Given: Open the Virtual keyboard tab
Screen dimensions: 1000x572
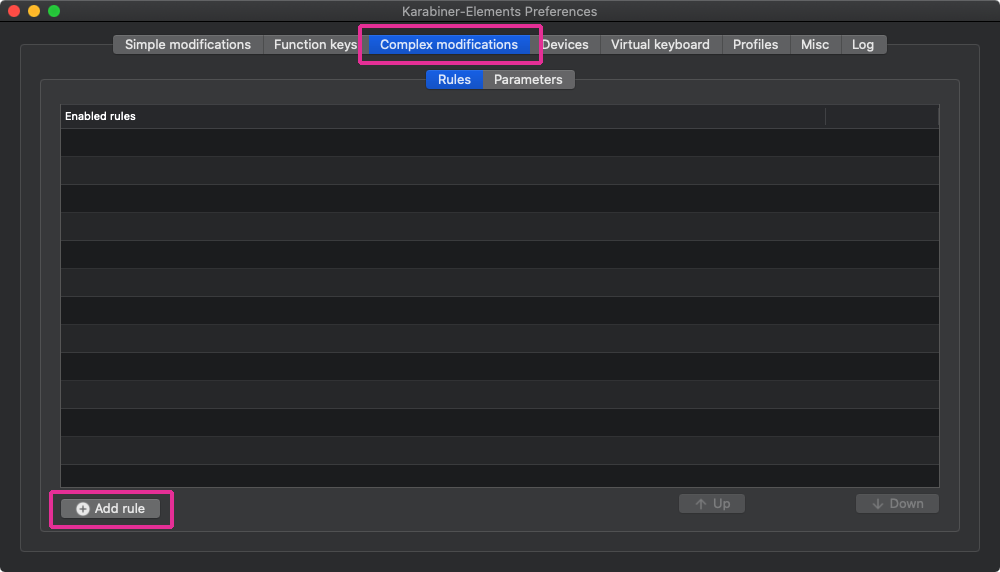Looking at the screenshot, I should point(660,45).
